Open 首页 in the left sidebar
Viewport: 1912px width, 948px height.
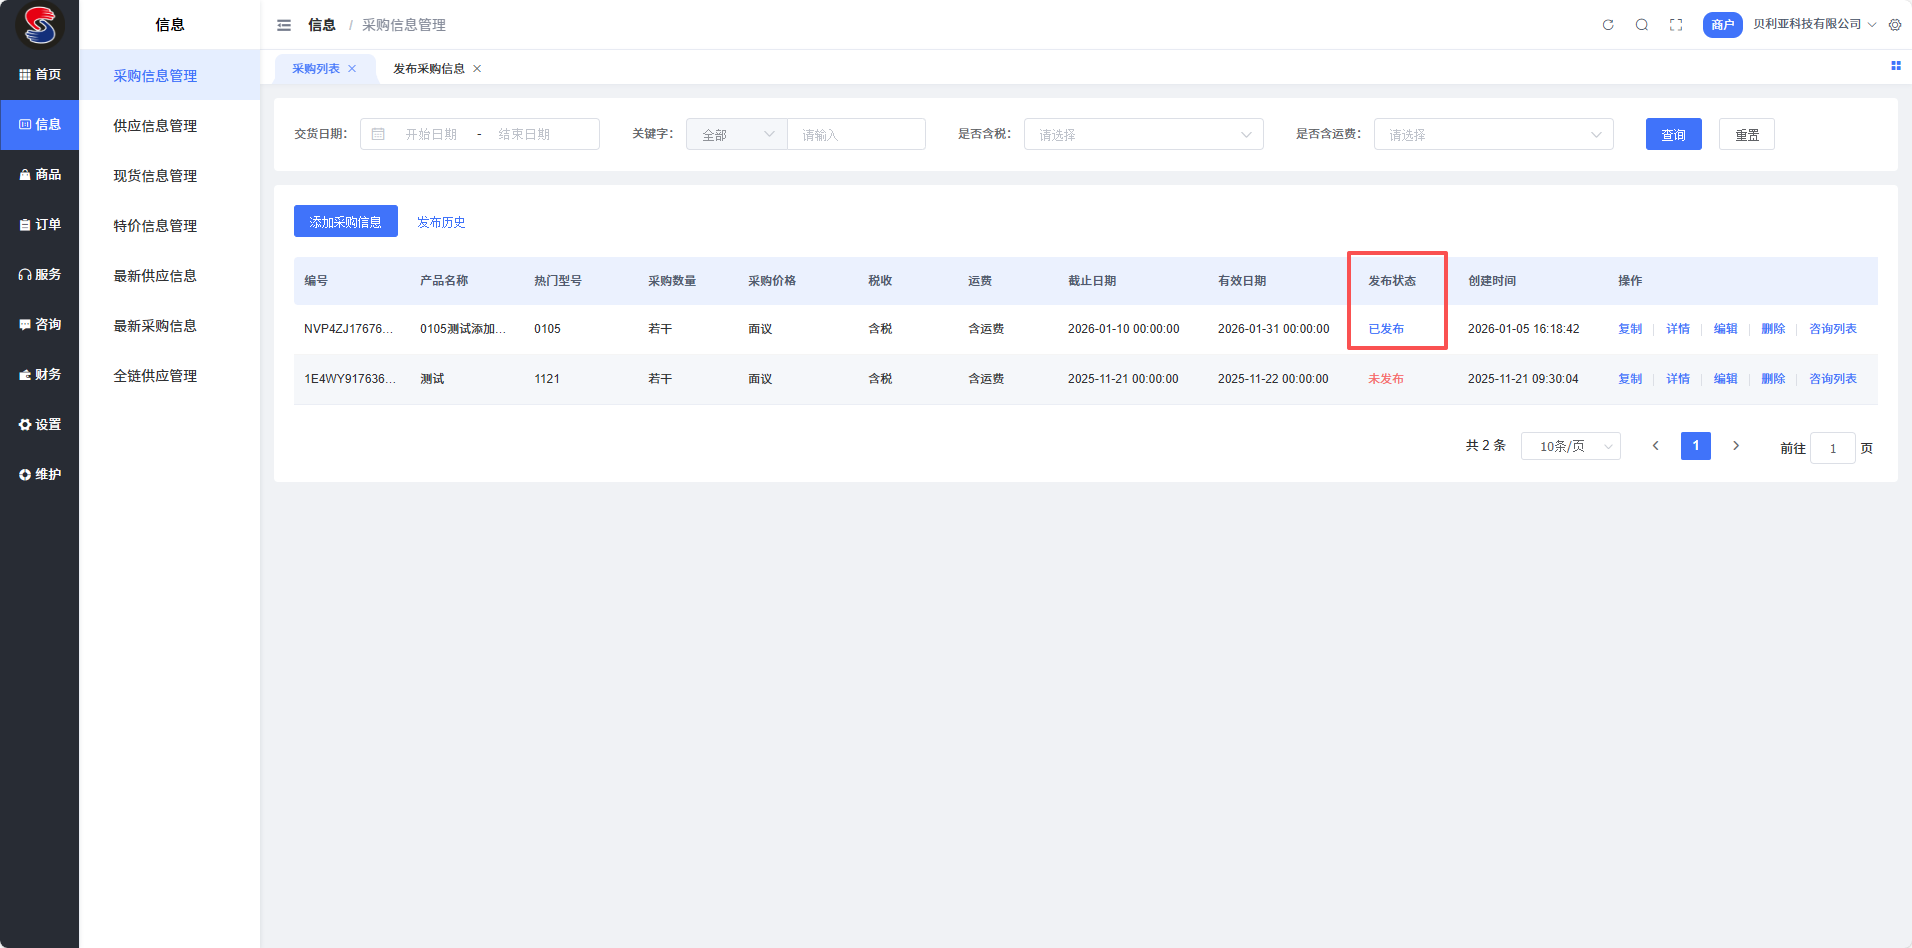[40, 75]
